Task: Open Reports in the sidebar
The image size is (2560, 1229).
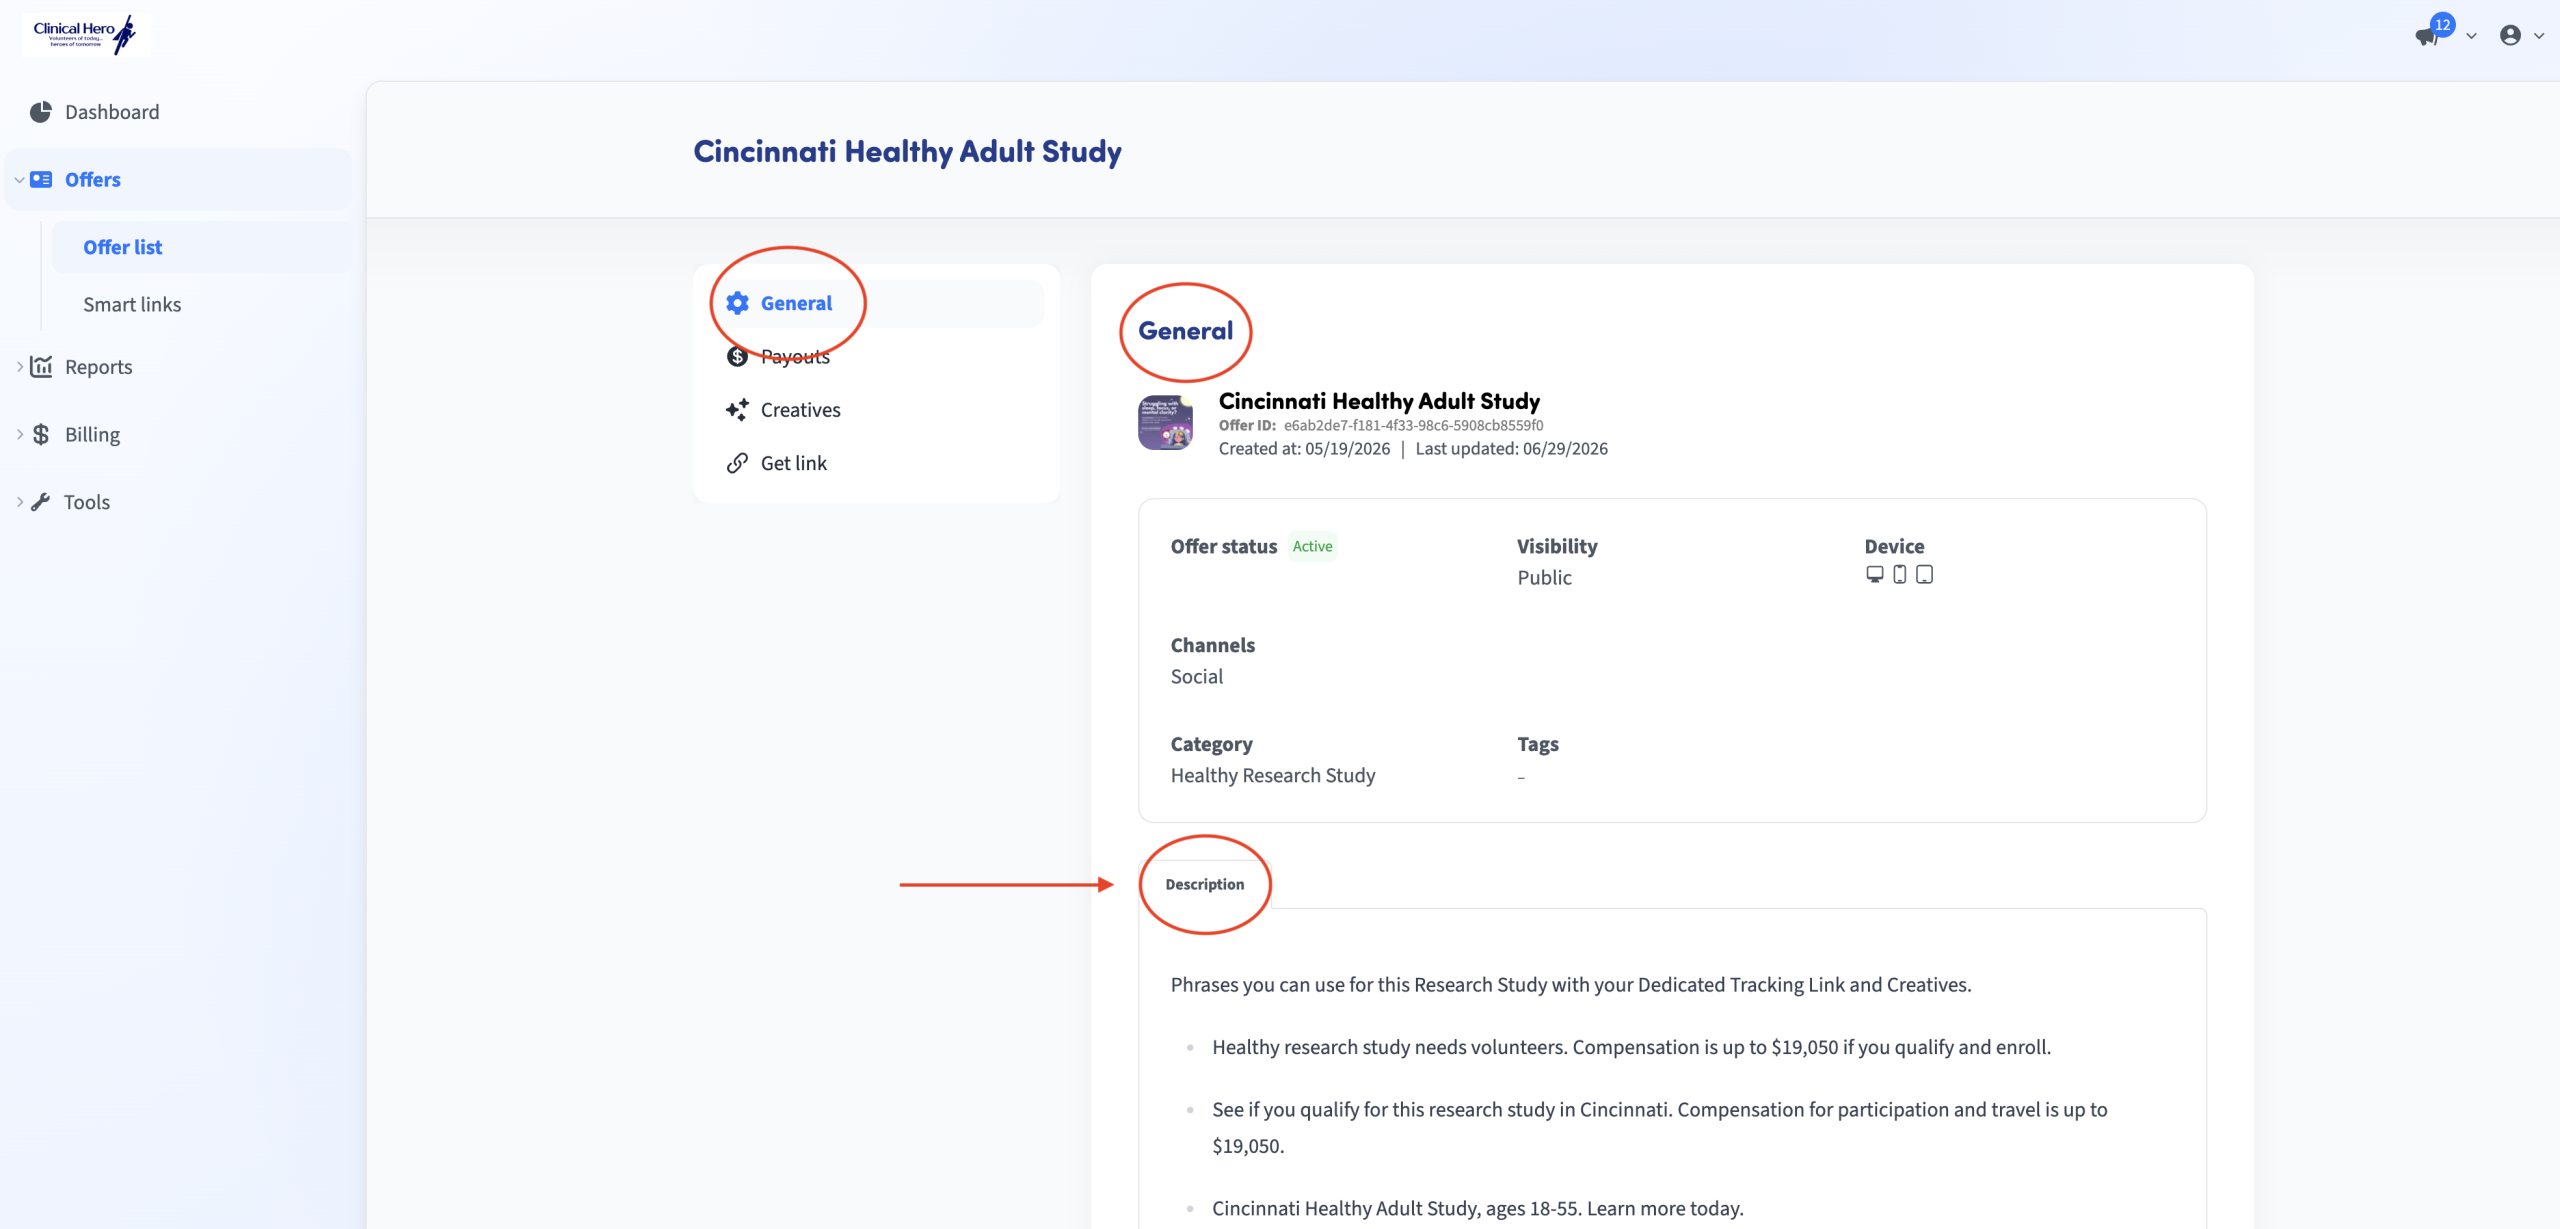Action: tap(98, 367)
